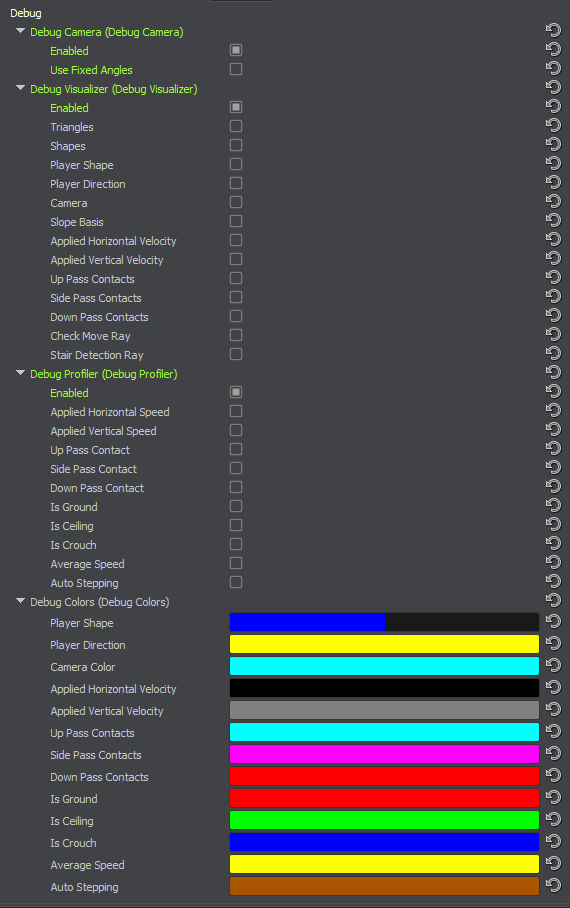Viewport: 570px width, 908px height.
Task: Reset the Stair Detection Ray property
Action: [x=553, y=353]
